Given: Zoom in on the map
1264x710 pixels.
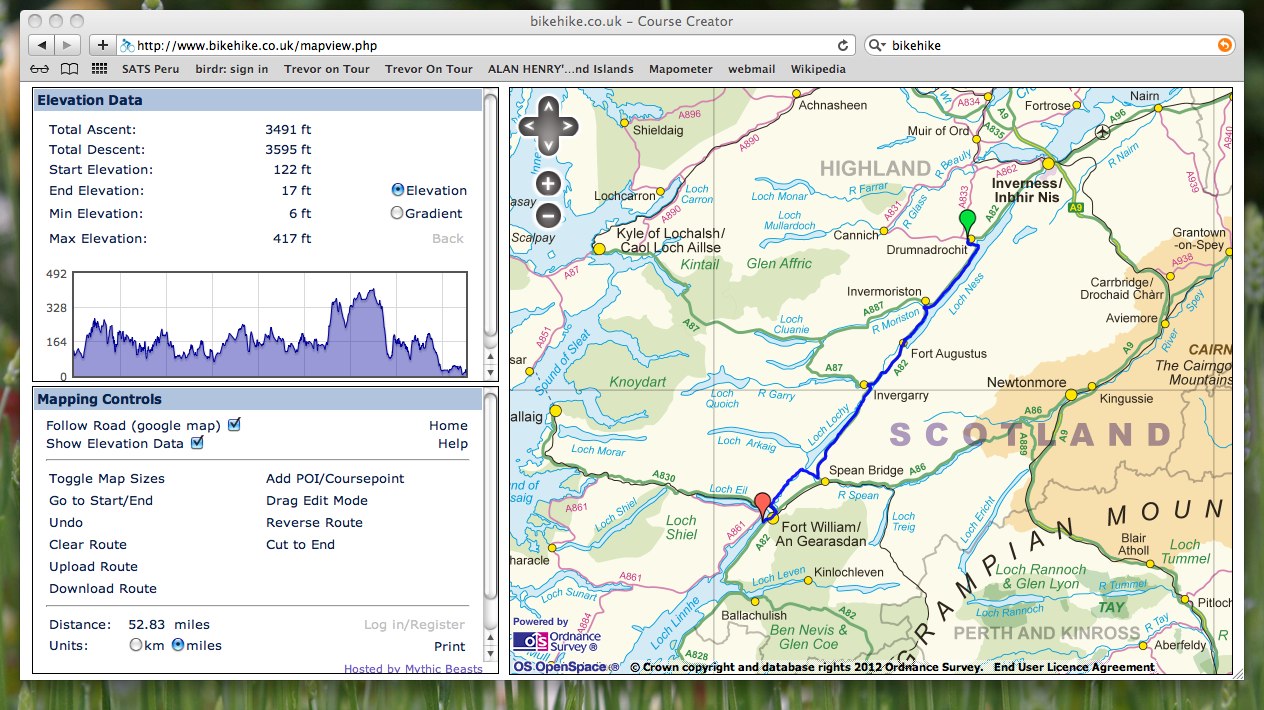Looking at the screenshot, I should [547, 183].
